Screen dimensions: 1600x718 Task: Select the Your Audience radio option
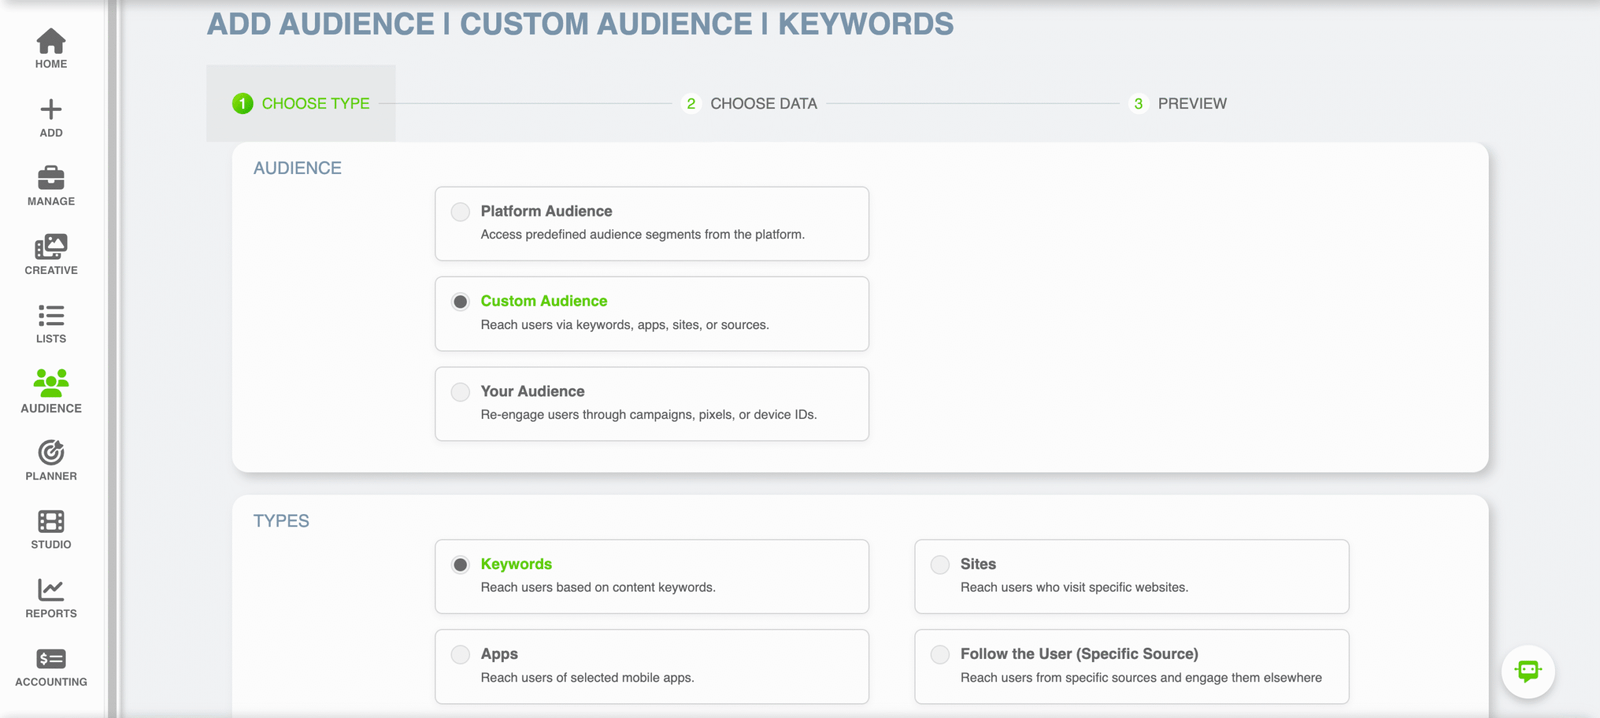pos(460,392)
